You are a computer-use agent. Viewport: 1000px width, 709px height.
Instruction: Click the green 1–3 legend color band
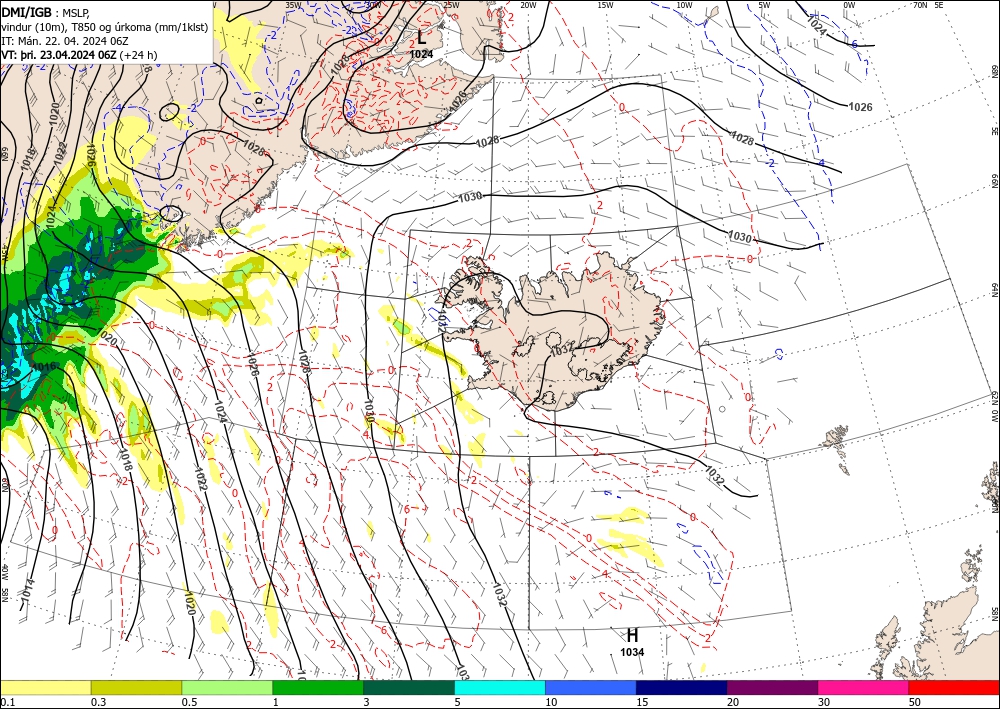pos(318,687)
